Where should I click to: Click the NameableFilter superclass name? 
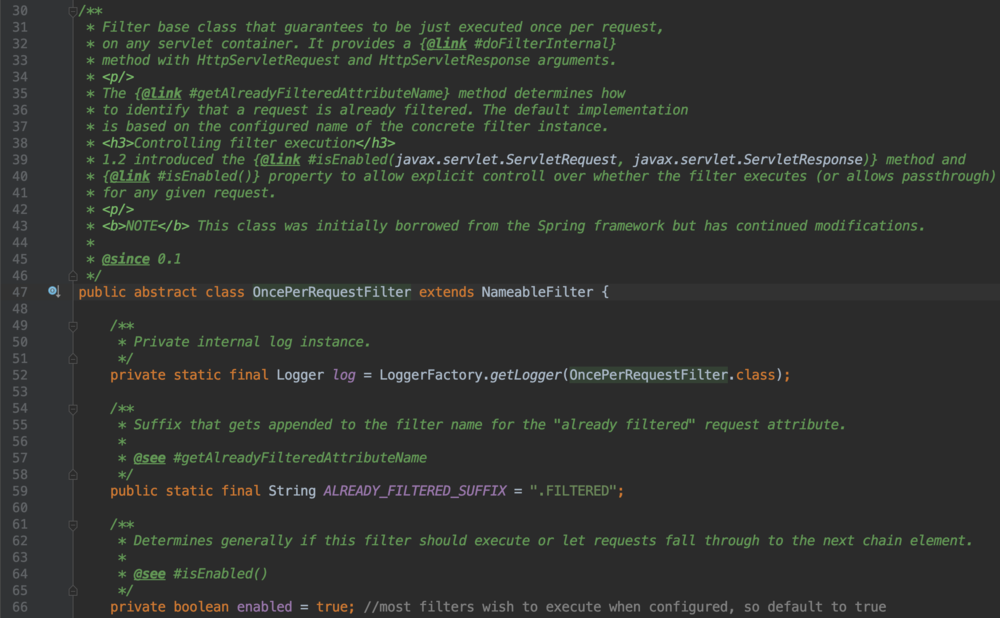(x=537, y=292)
